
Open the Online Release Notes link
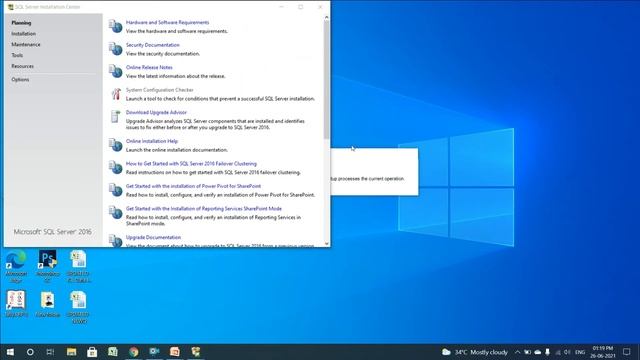[149, 67]
